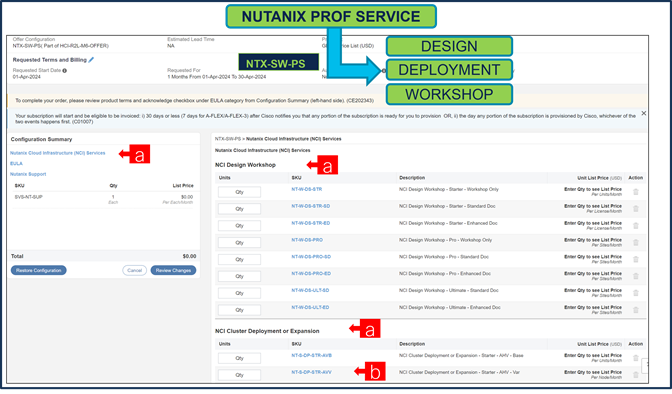Open SKU link NT-S-DP-STR-AVB
The height and width of the screenshot is (394, 672).
coord(312,355)
